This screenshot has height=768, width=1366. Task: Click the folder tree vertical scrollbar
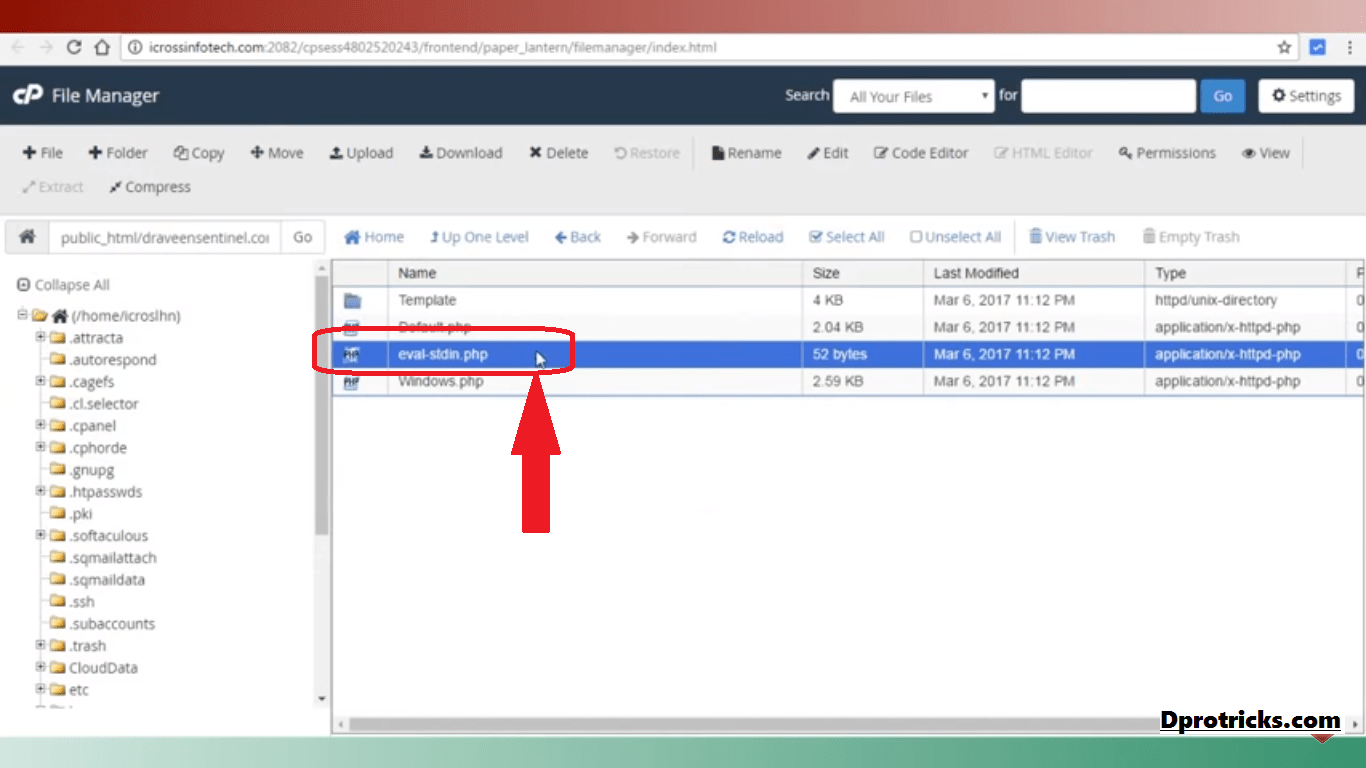(x=321, y=405)
